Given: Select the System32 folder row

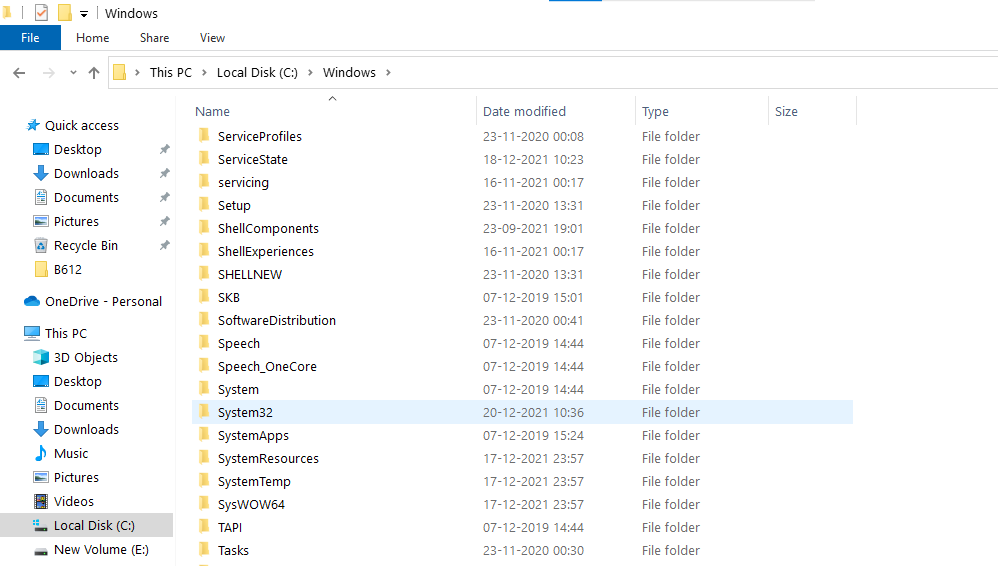Looking at the screenshot, I should point(522,413).
